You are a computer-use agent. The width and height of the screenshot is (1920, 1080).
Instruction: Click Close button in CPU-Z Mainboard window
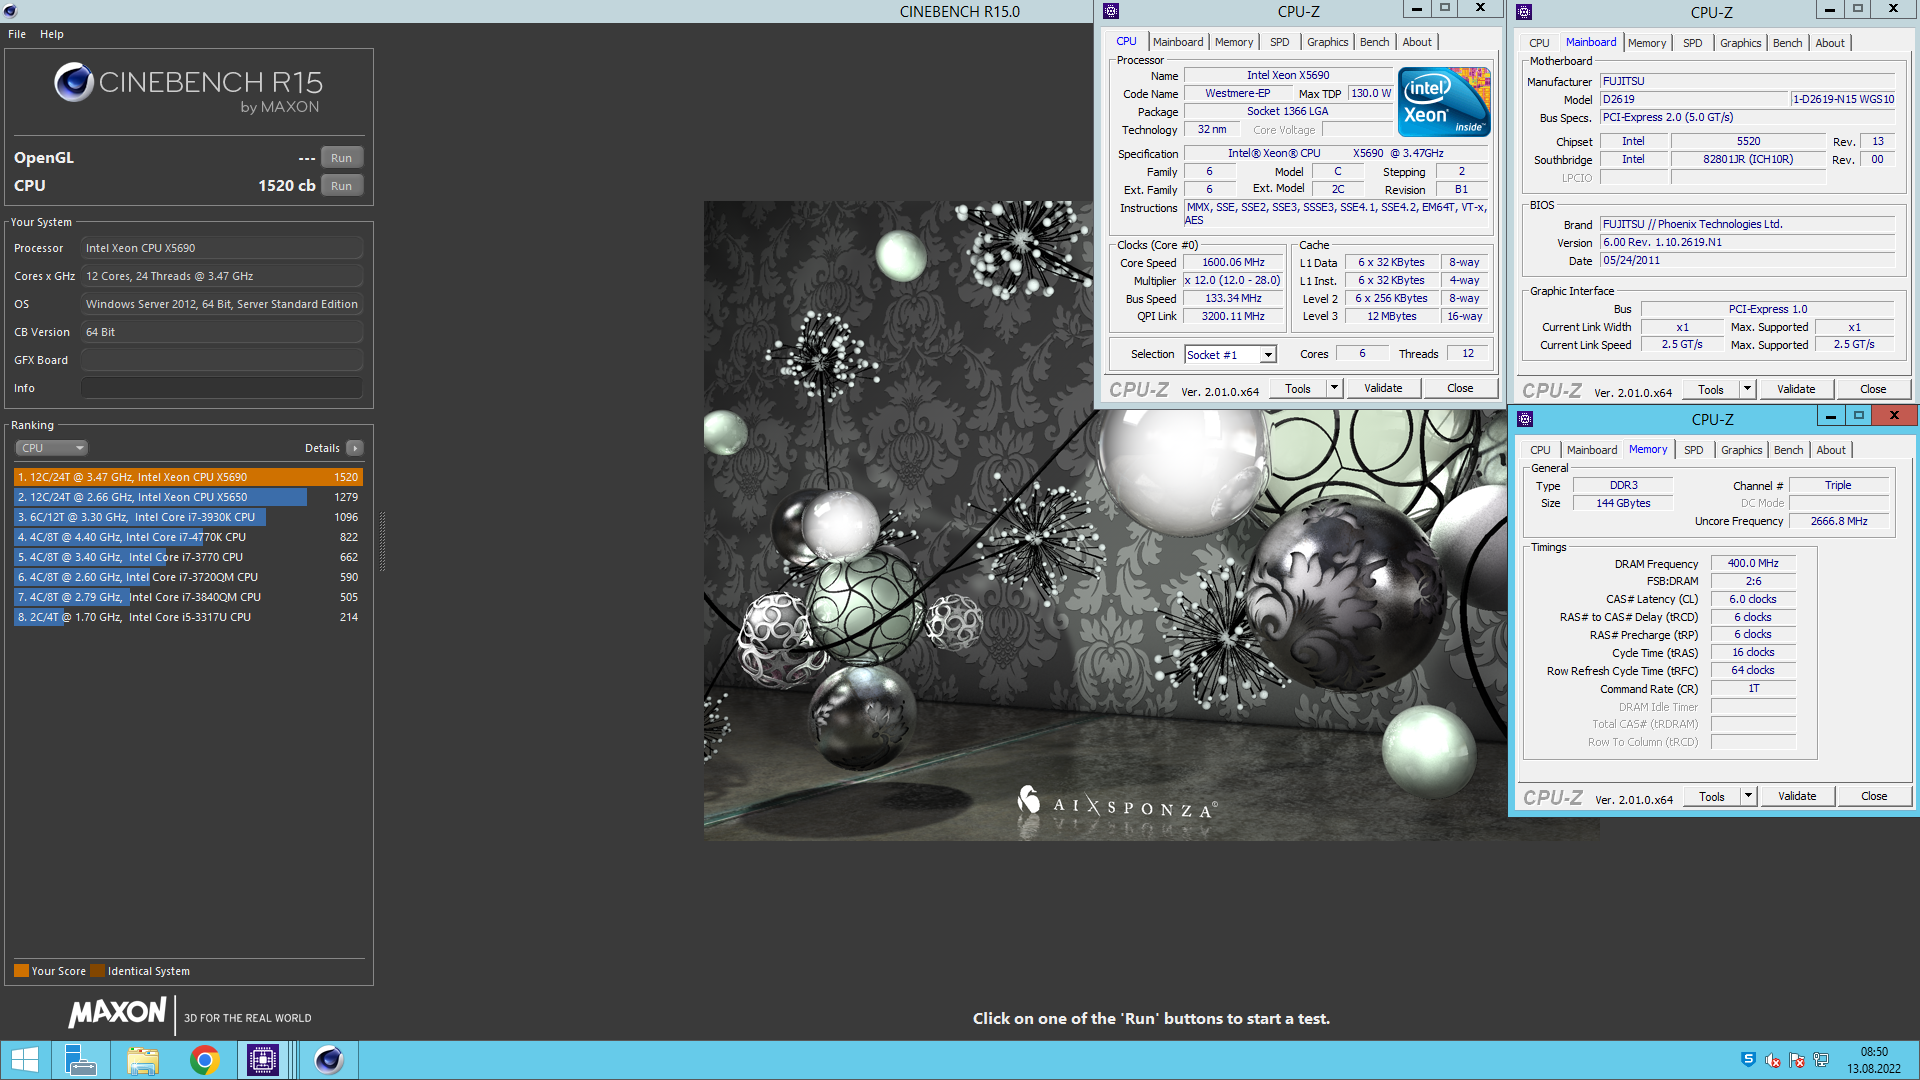(x=1873, y=389)
